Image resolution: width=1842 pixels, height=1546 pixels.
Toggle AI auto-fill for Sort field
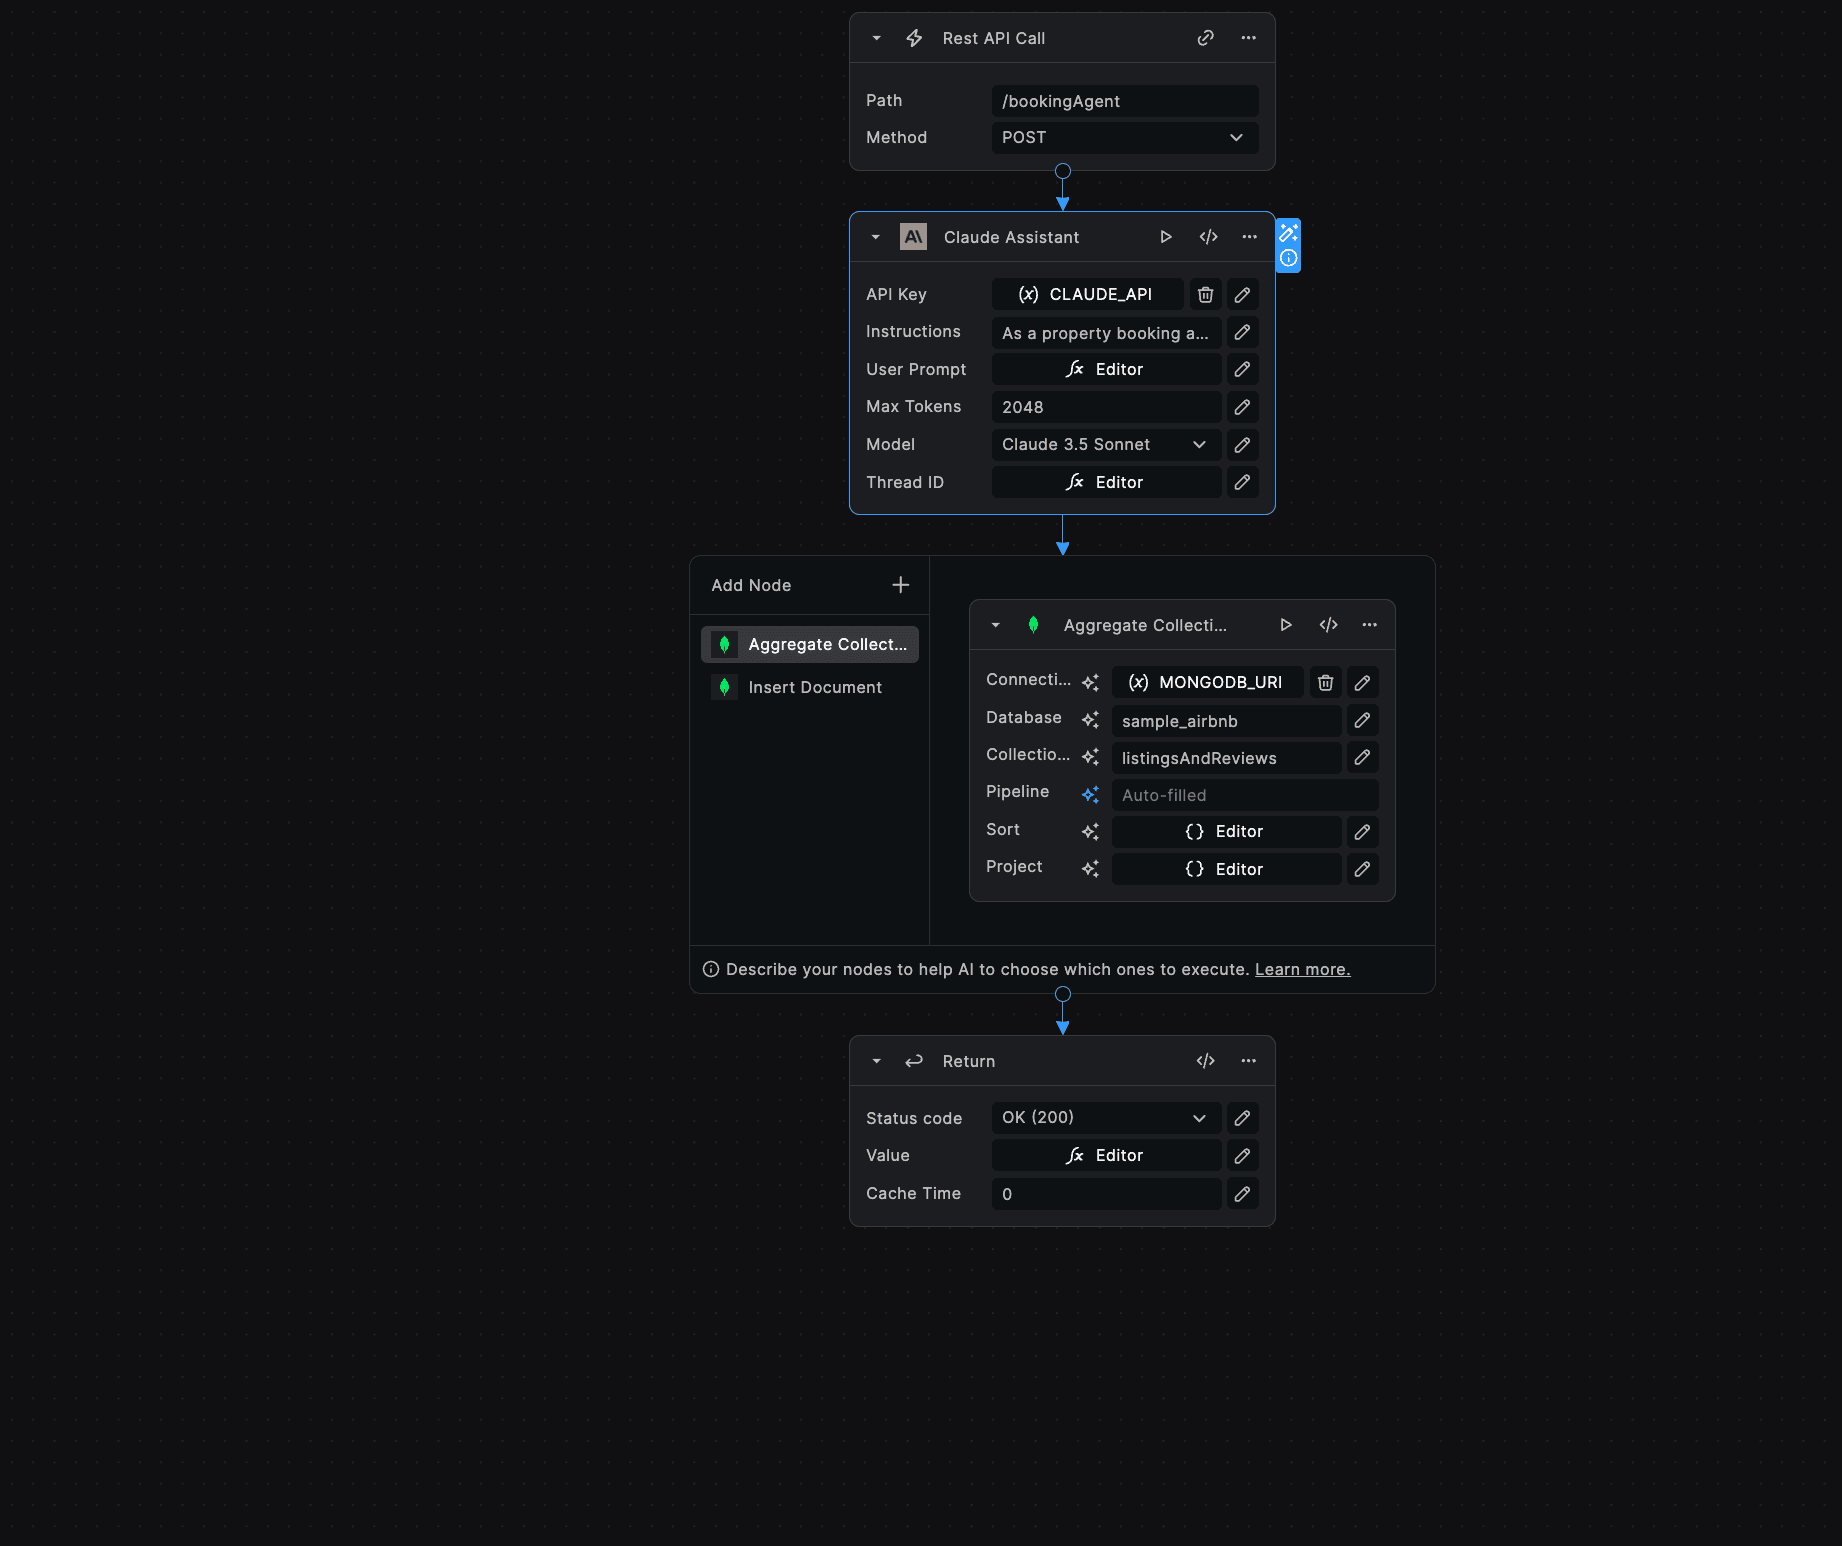[x=1090, y=831]
